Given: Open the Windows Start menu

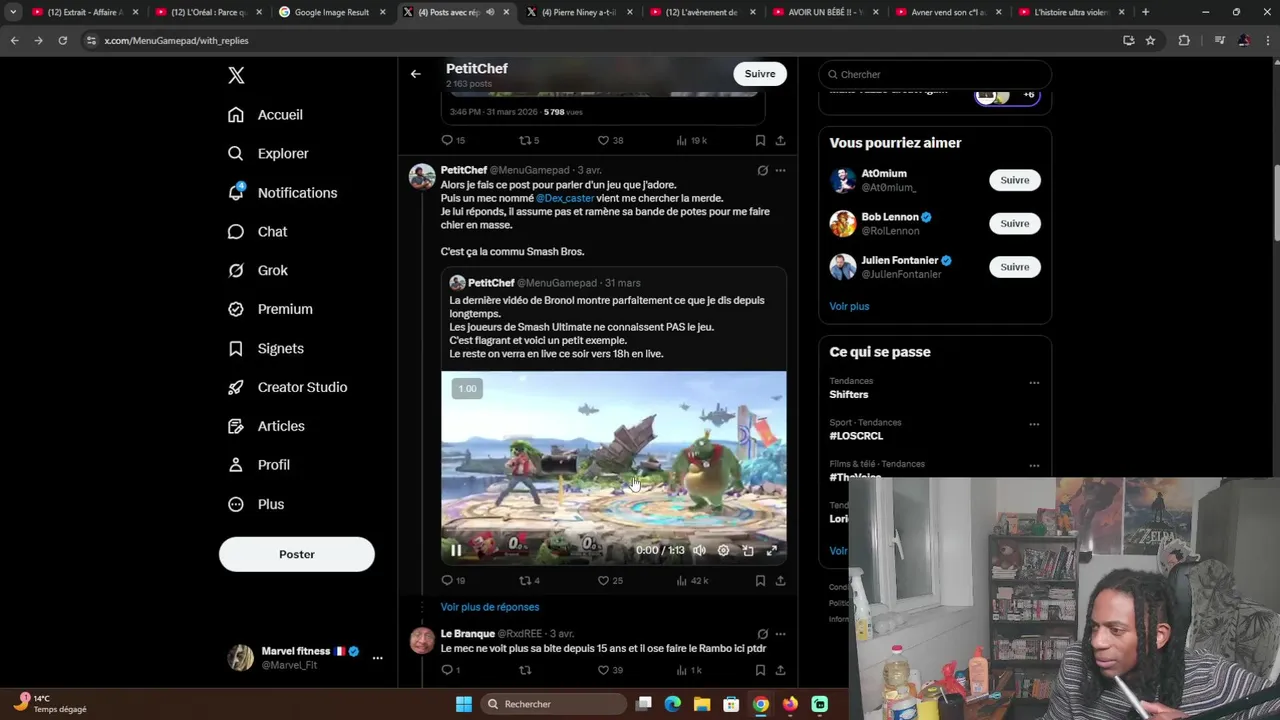Looking at the screenshot, I should tap(464, 704).
